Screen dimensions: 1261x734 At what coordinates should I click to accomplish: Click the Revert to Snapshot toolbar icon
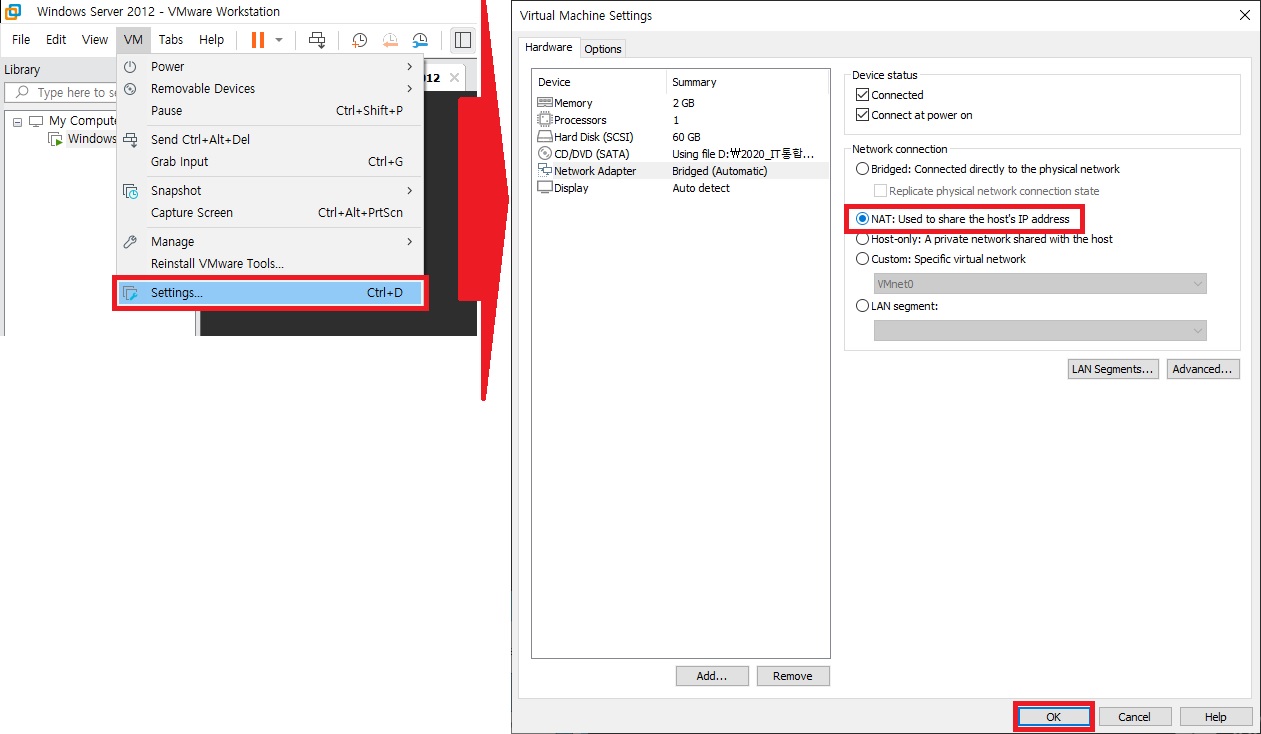(390, 40)
